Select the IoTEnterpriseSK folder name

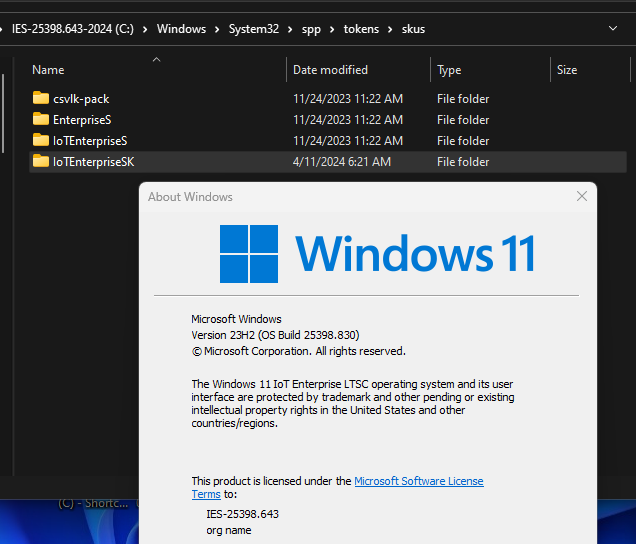tap(94, 162)
